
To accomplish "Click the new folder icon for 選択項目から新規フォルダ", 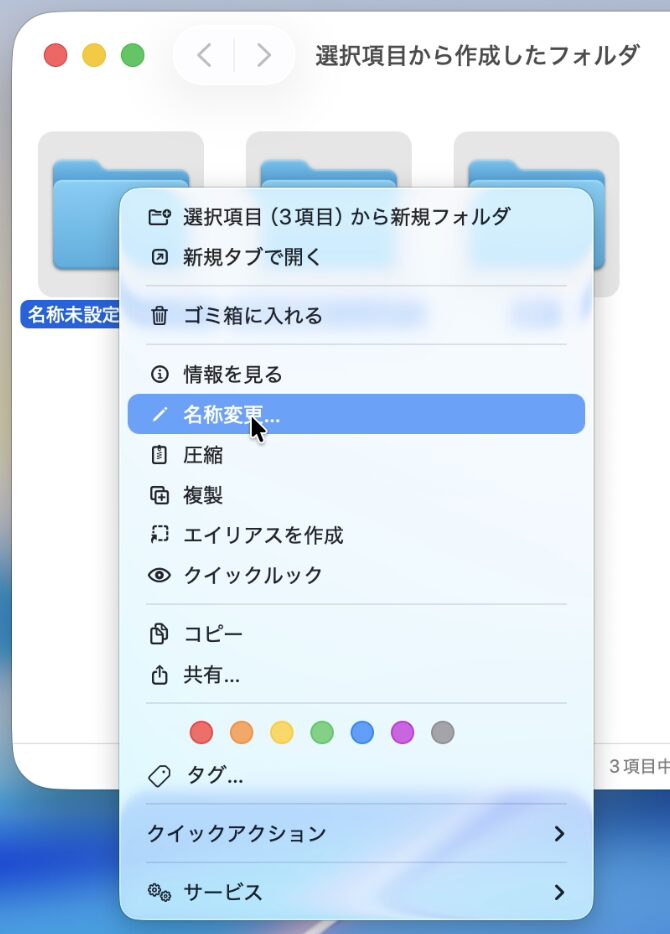I will click(159, 217).
